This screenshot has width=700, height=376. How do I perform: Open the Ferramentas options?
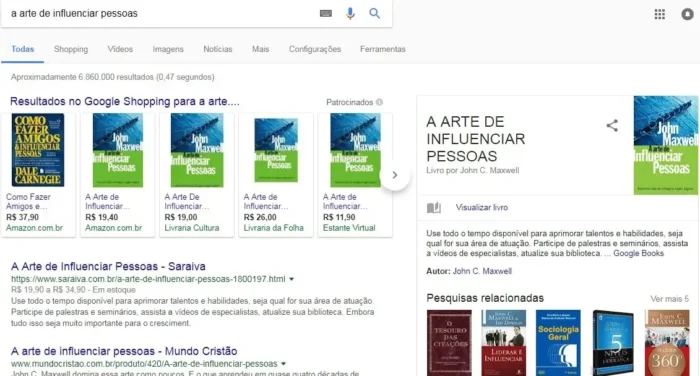[383, 49]
